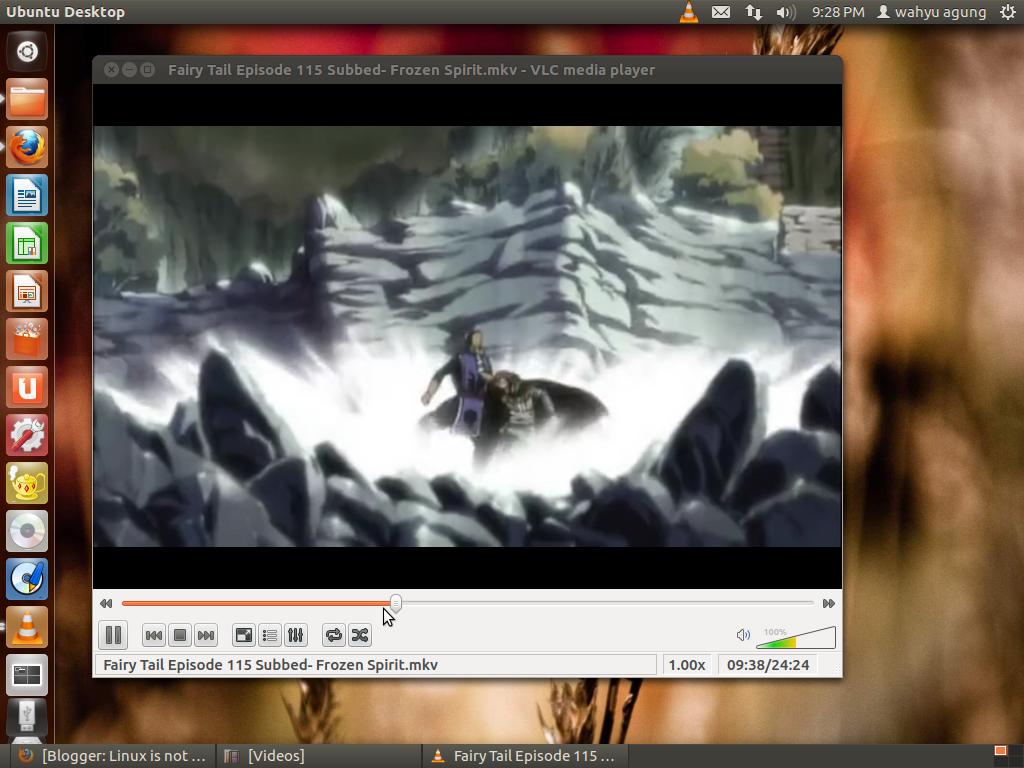Screen dimensions: 1024x768
Task: Minimize the VLC window
Action: point(129,69)
